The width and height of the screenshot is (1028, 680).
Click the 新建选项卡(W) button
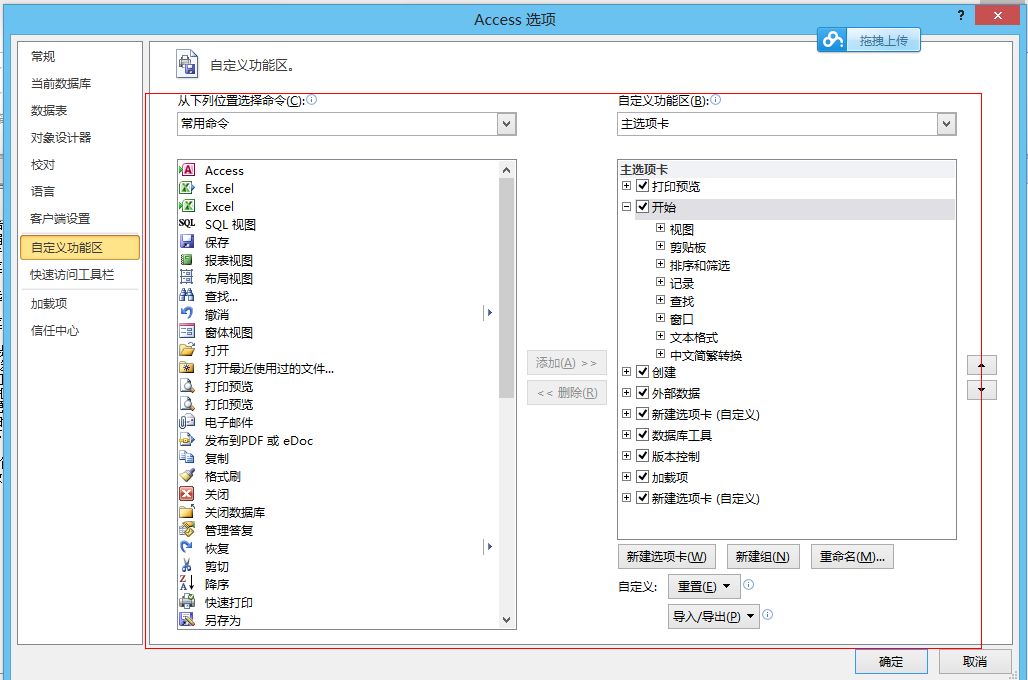[667, 557]
